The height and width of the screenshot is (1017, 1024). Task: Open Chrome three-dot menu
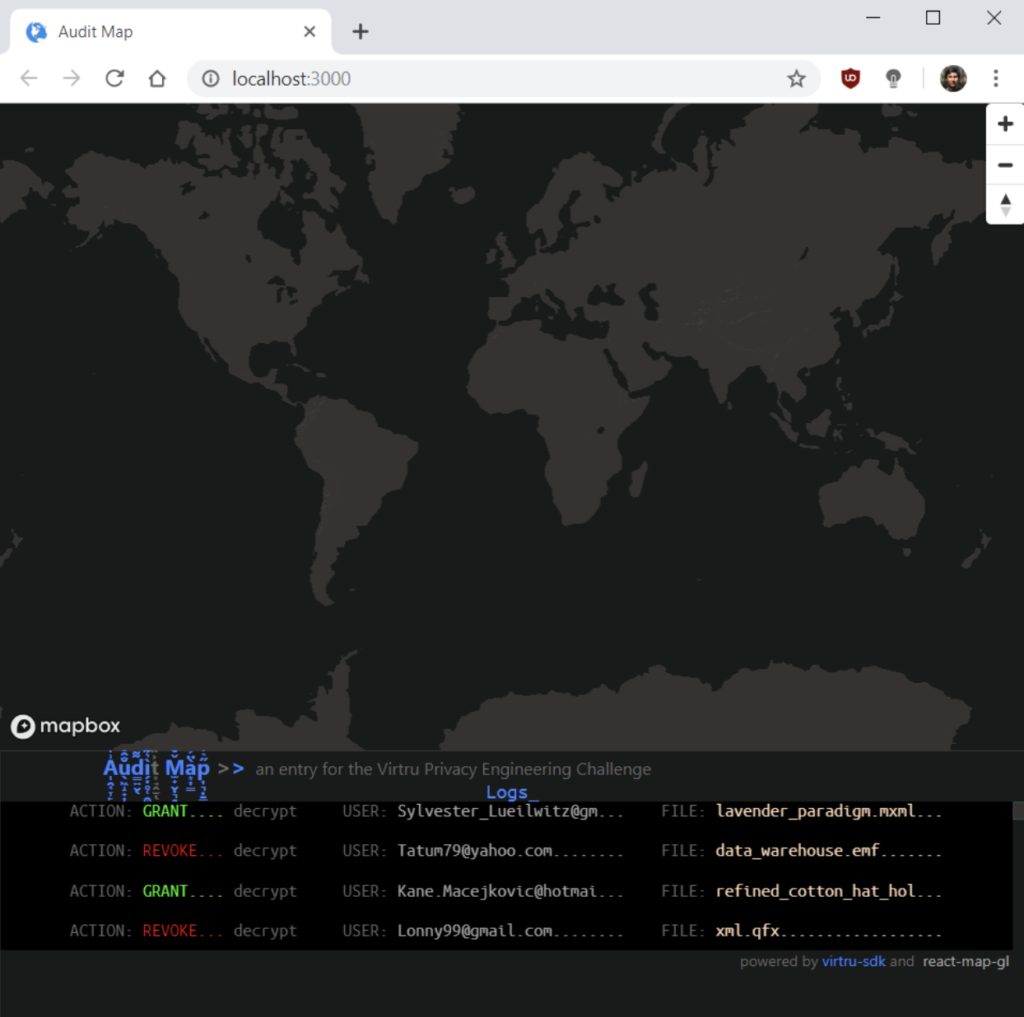pyautogui.click(x=995, y=79)
